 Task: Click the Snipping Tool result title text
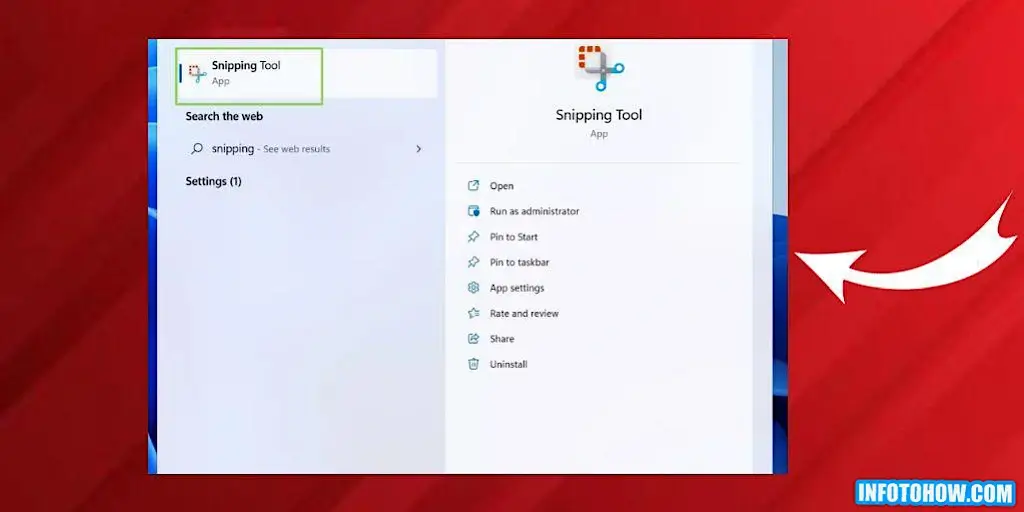tap(246, 66)
